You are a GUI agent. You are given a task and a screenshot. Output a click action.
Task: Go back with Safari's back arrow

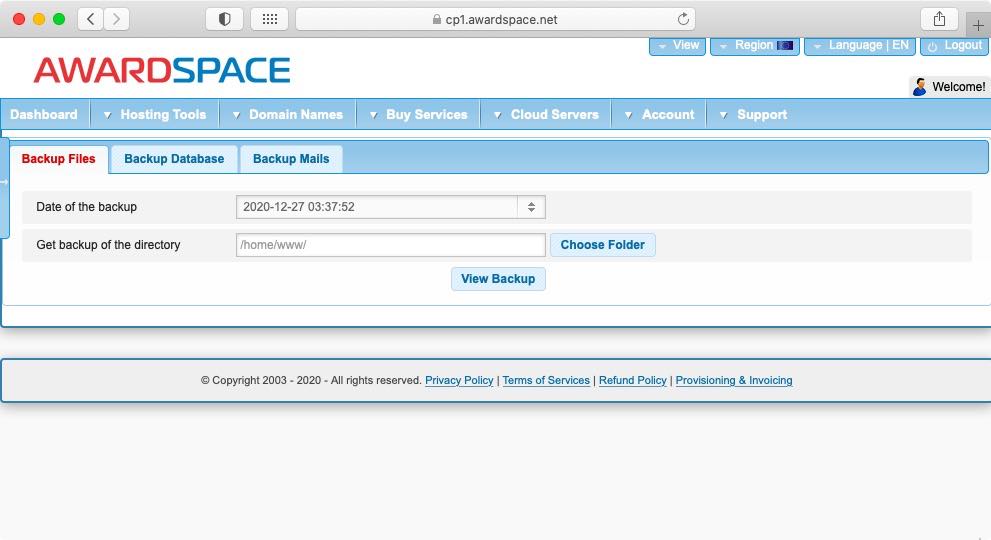click(x=90, y=19)
